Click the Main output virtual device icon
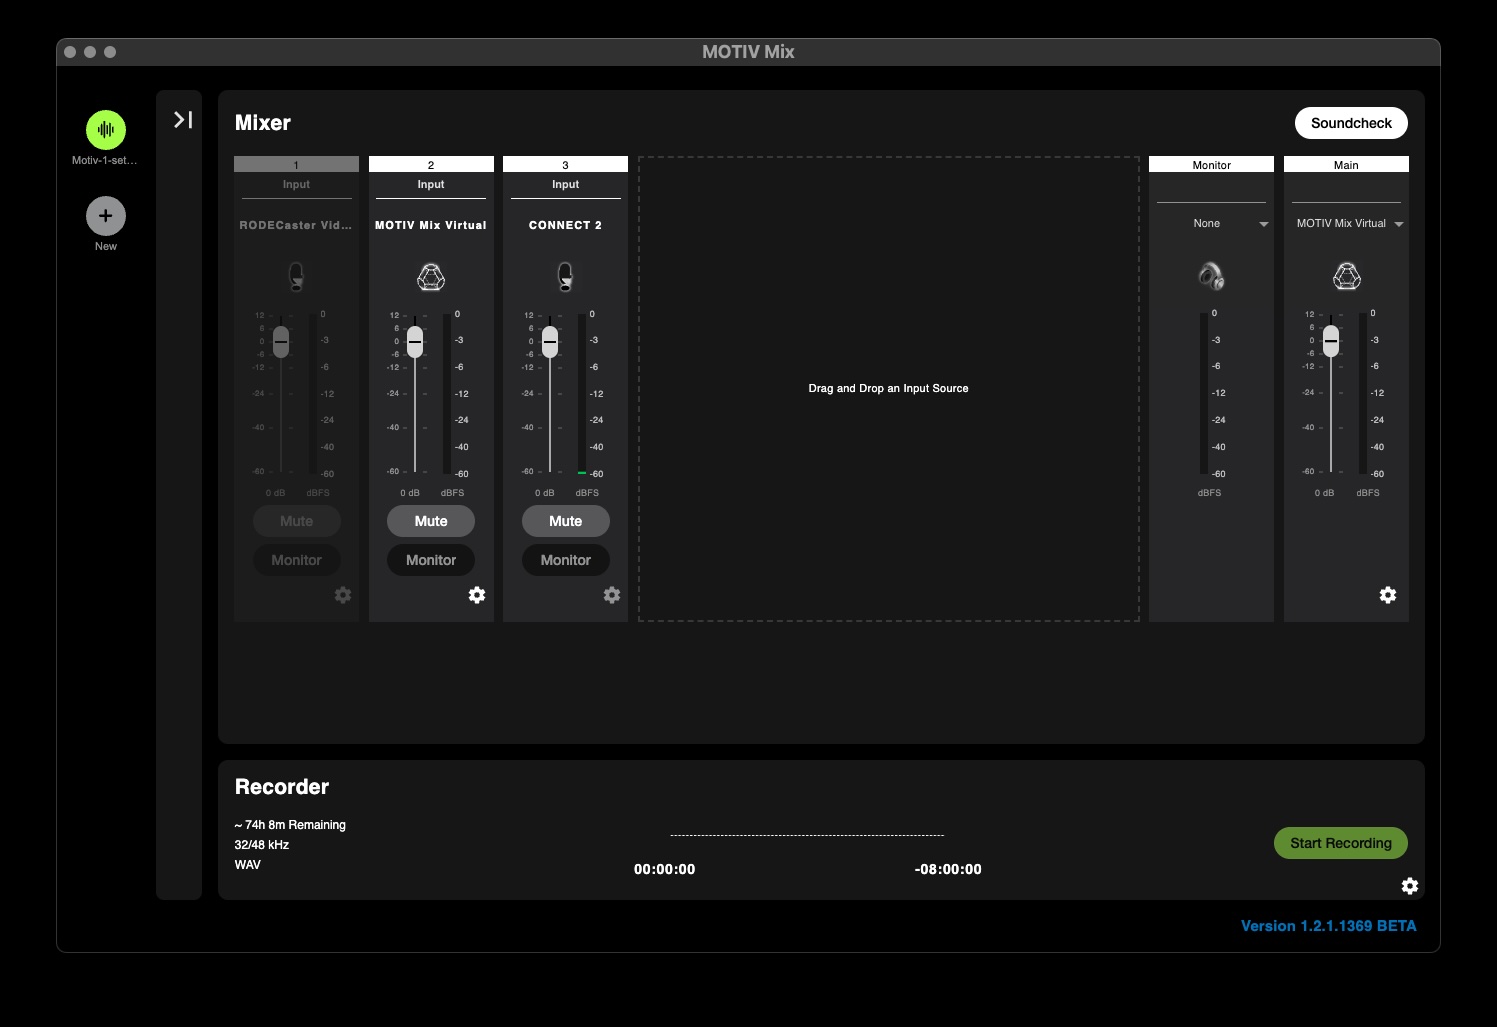Image resolution: width=1497 pixels, height=1027 pixels. coord(1347,276)
